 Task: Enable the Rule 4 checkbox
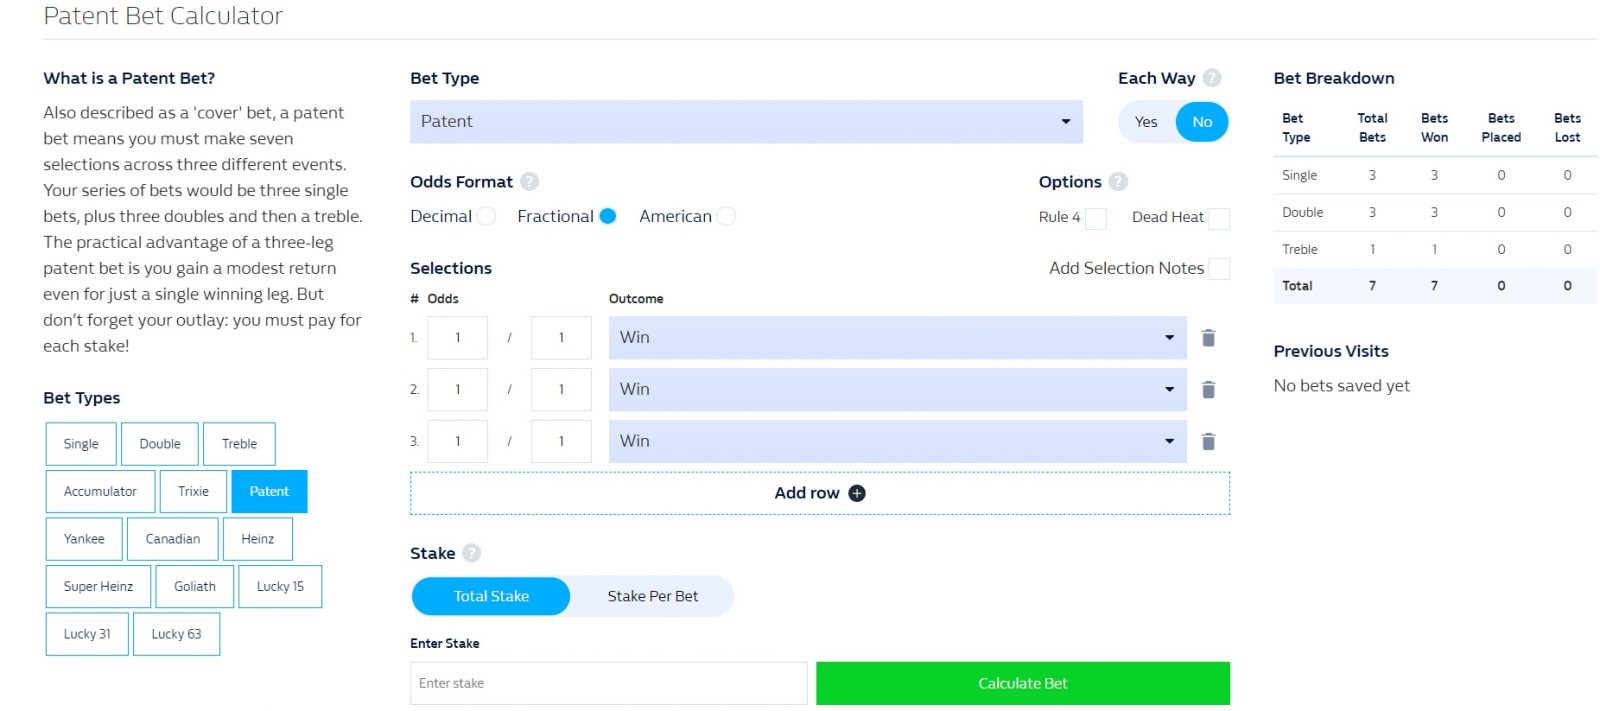click(1096, 218)
